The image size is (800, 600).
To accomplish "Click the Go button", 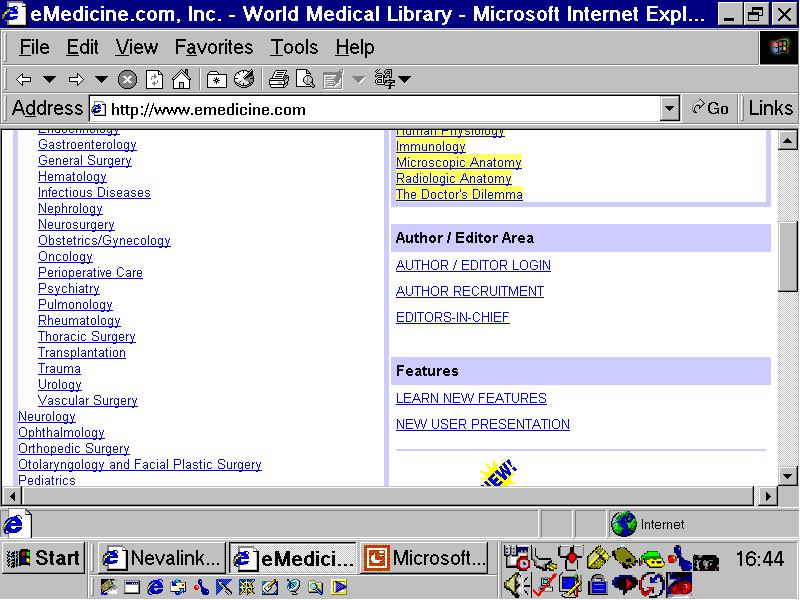I will 710,108.
